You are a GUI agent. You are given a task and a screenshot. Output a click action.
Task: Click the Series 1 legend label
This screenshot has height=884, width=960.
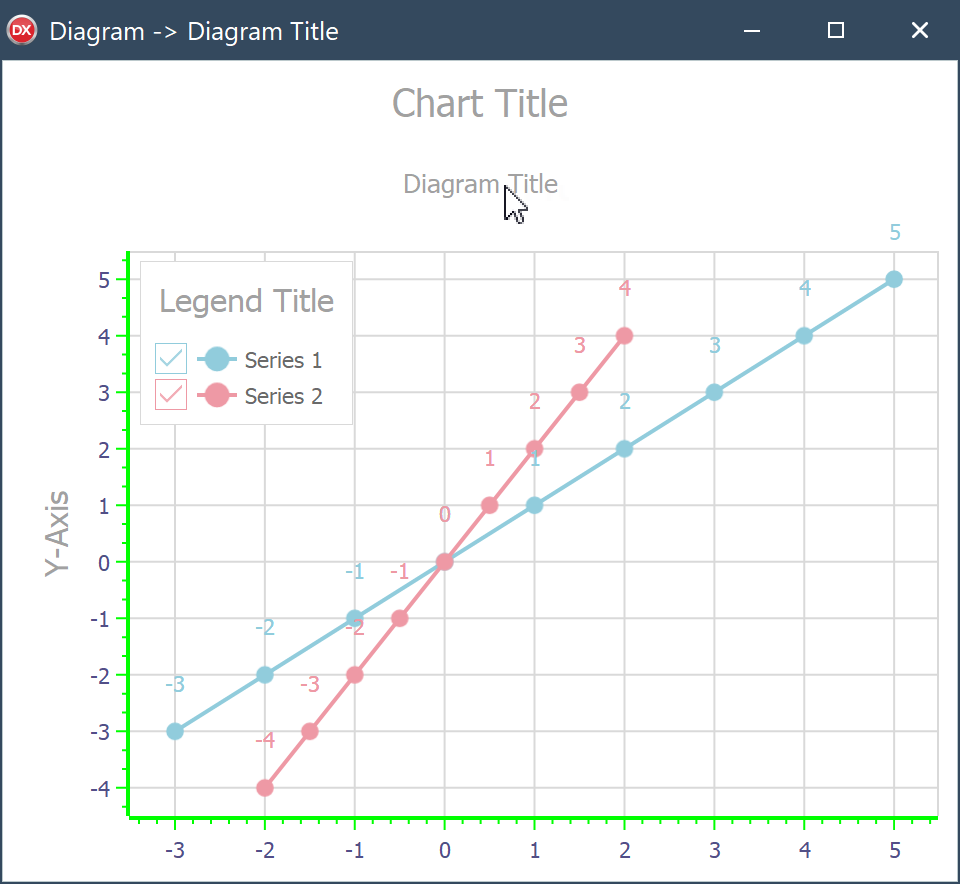click(283, 360)
